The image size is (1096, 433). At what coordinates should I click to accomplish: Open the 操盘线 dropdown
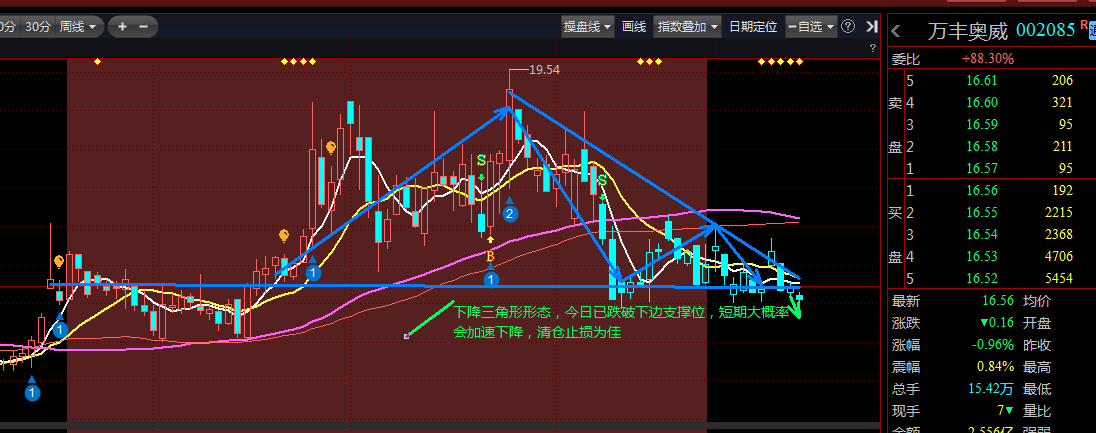(588, 27)
